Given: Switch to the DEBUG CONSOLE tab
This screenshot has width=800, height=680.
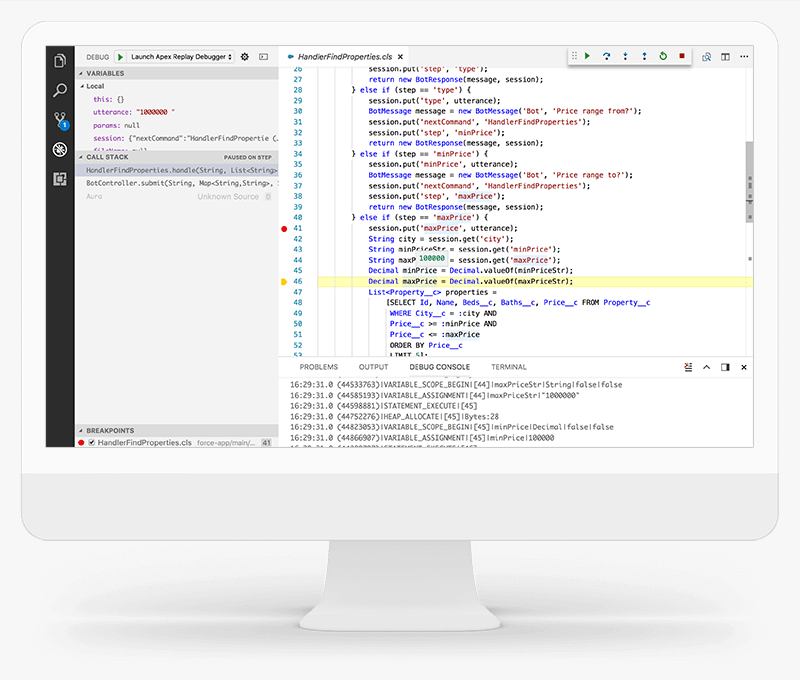Looking at the screenshot, I should (440, 367).
